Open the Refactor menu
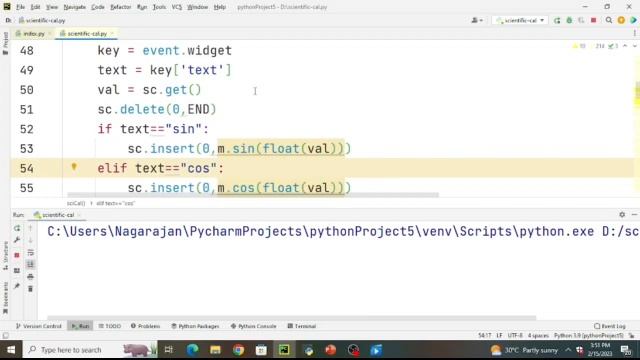The height and width of the screenshot is (360, 640). (x=120, y=7)
